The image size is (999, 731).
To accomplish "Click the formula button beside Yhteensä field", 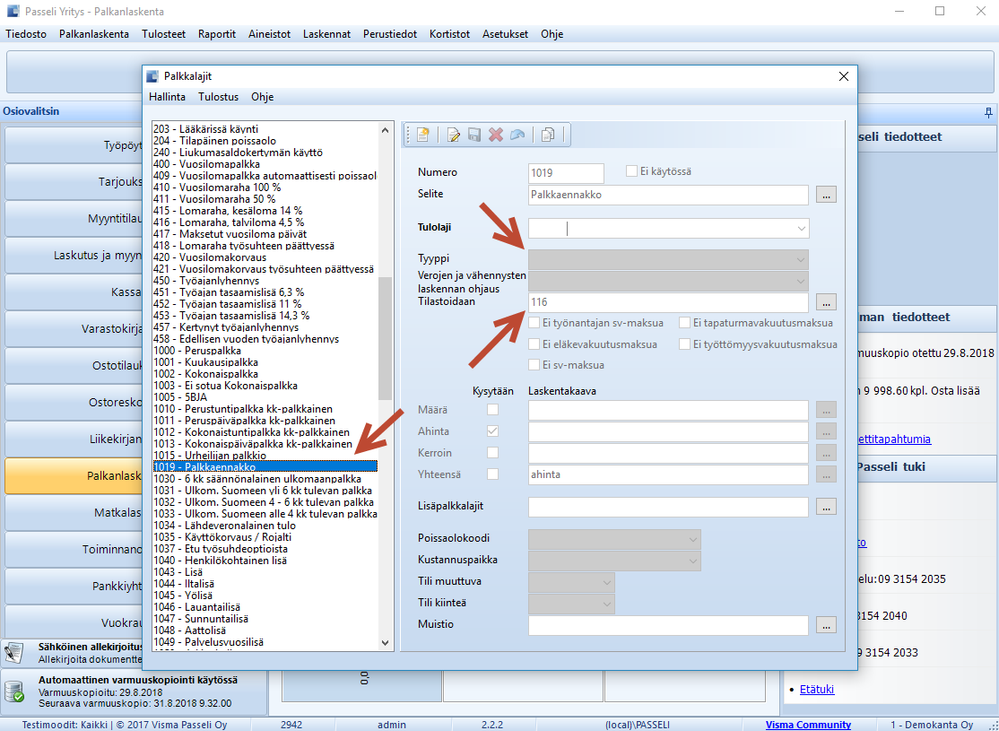I will [826, 475].
